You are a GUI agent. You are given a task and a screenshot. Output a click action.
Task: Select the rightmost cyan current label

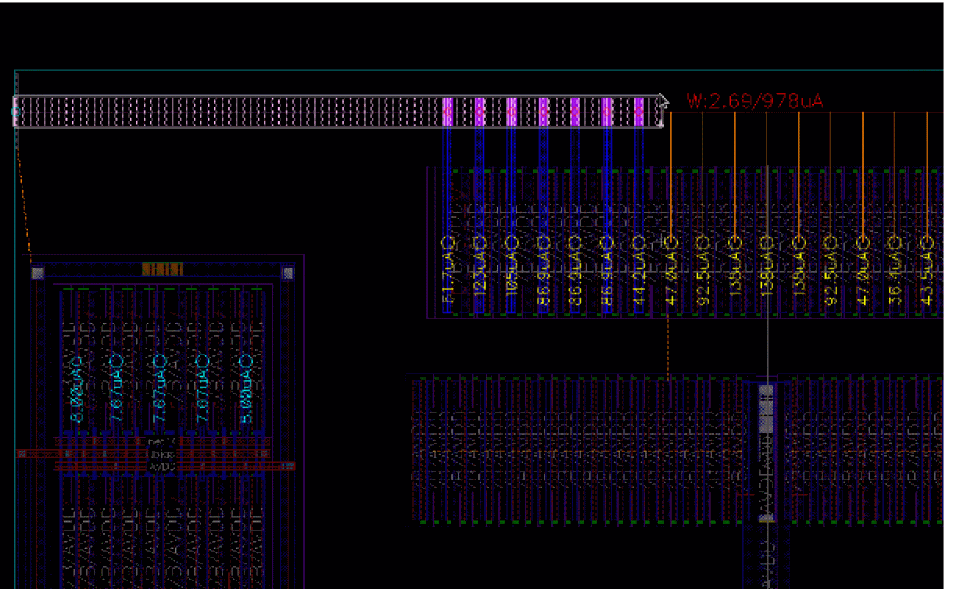[x=245, y=389]
